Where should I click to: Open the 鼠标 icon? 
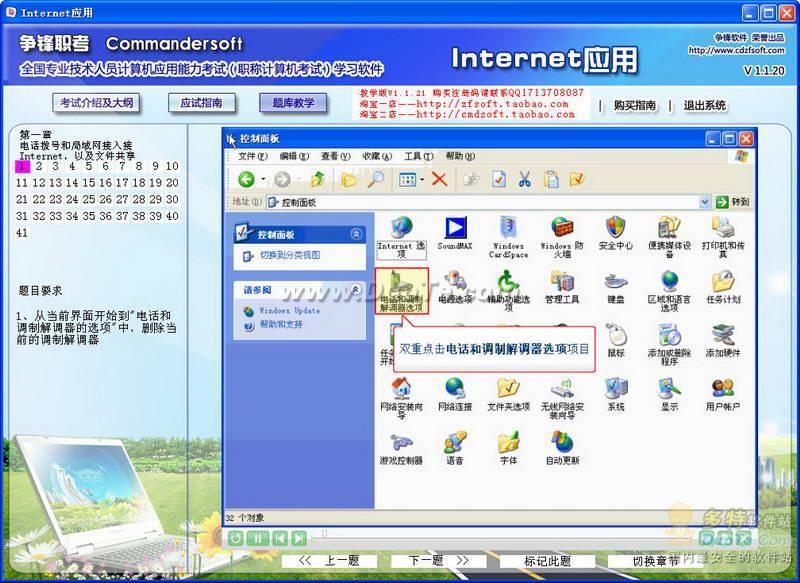[x=616, y=341]
